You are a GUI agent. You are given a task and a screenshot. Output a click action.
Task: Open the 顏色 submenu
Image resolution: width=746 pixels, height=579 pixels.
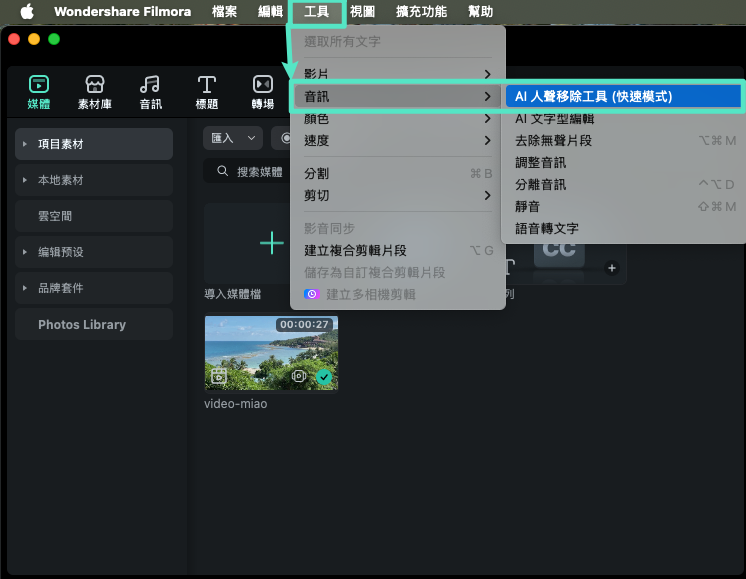click(397, 118)
